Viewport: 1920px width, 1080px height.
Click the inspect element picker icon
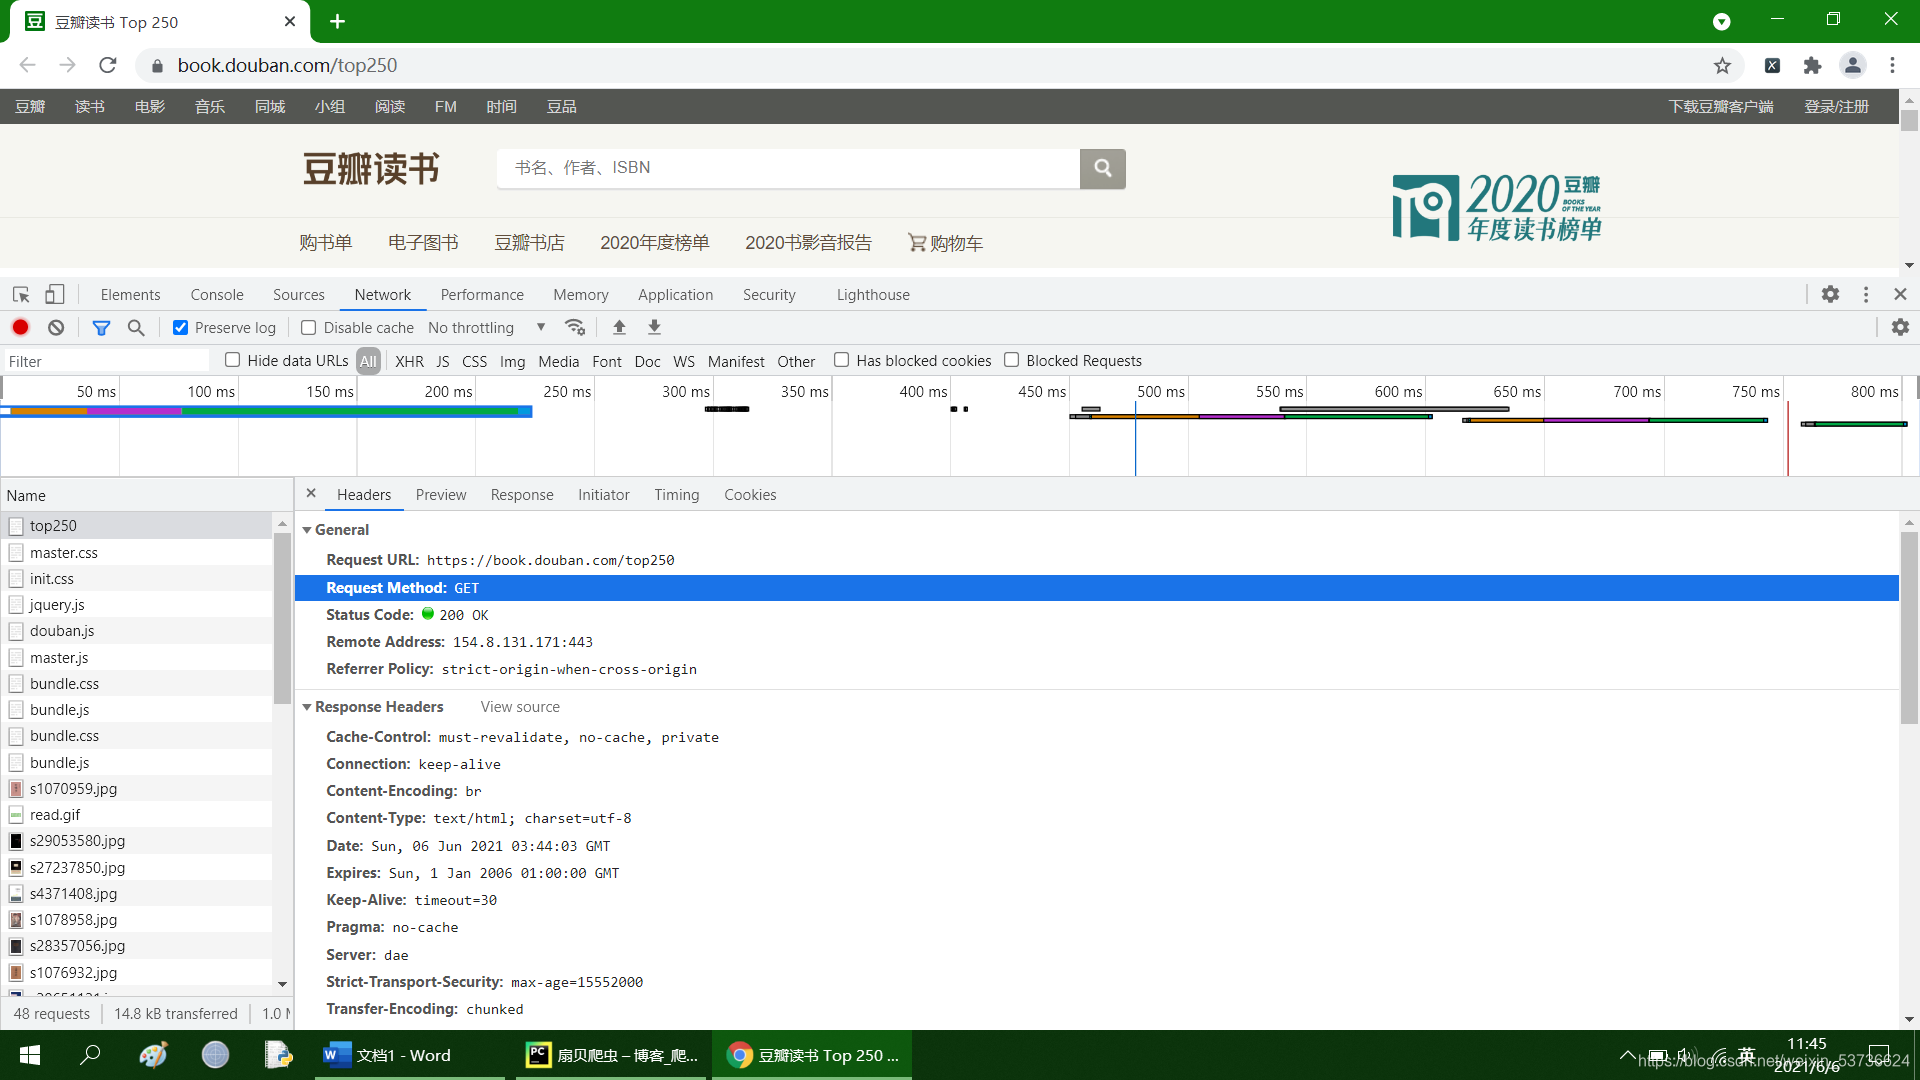click(x=21, y=294)
